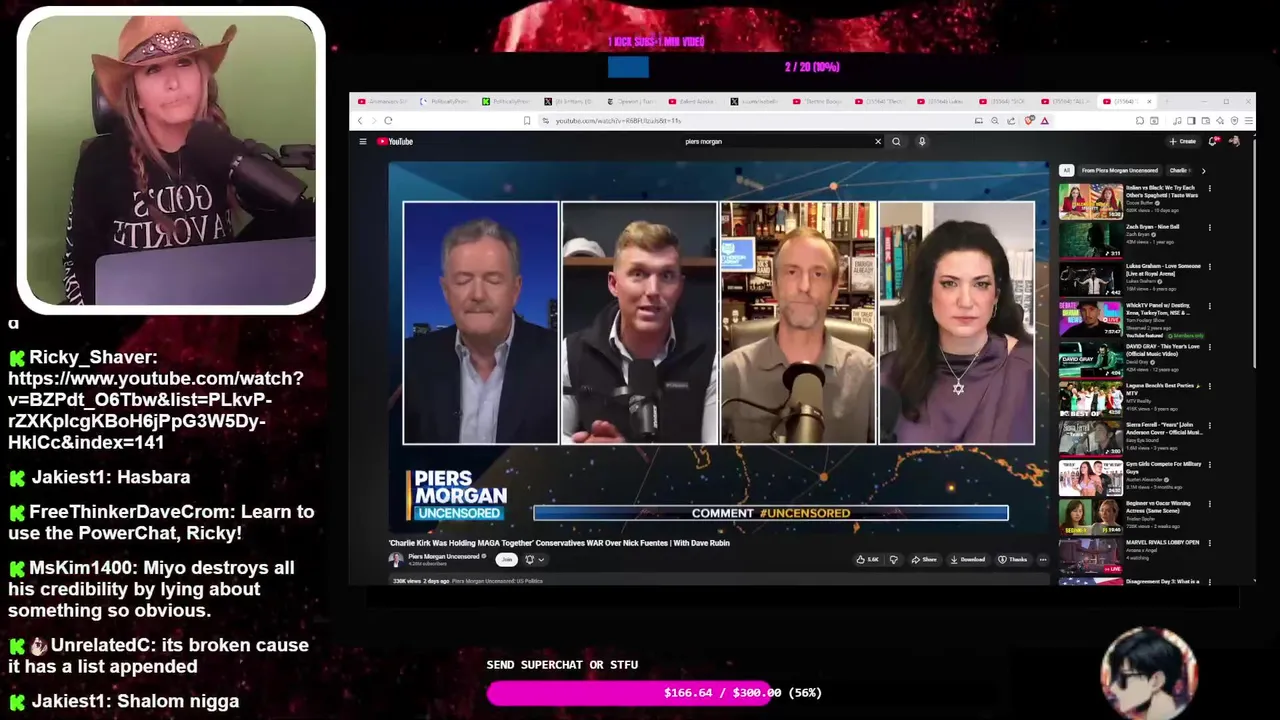Click the browser address bar URL

pos(618,121)
